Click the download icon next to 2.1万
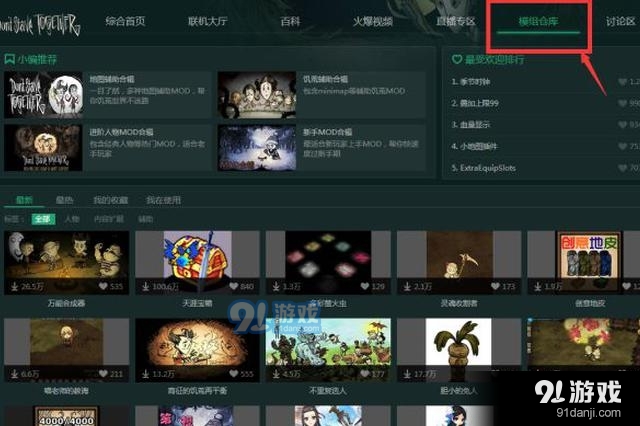 pyautogui.click(x=407, y=287)
